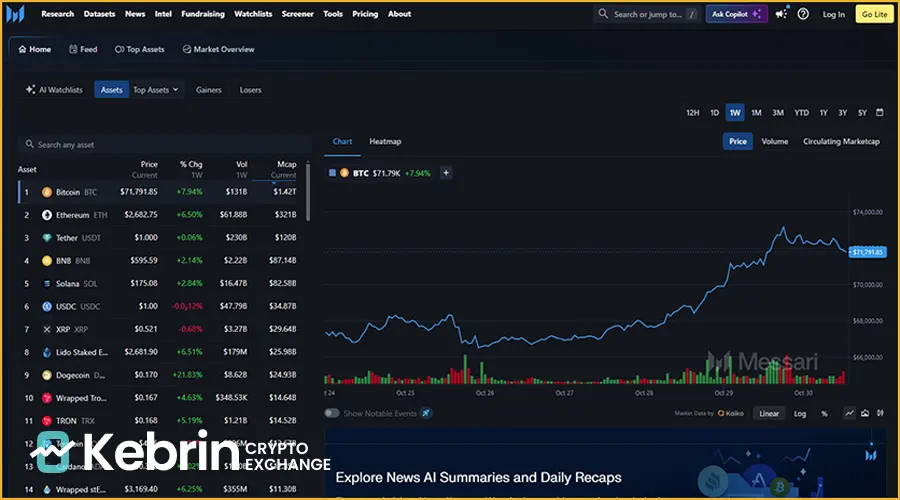Click the current price marker $71,791.85 on chart axis

868,252
